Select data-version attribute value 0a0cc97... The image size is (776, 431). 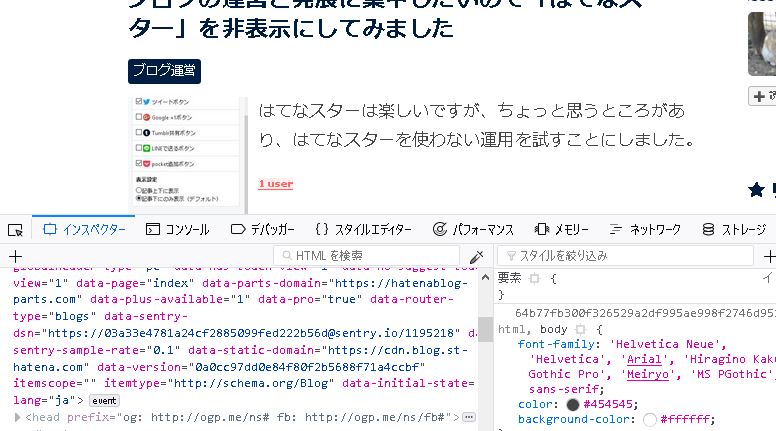click(x=307, y=367)
